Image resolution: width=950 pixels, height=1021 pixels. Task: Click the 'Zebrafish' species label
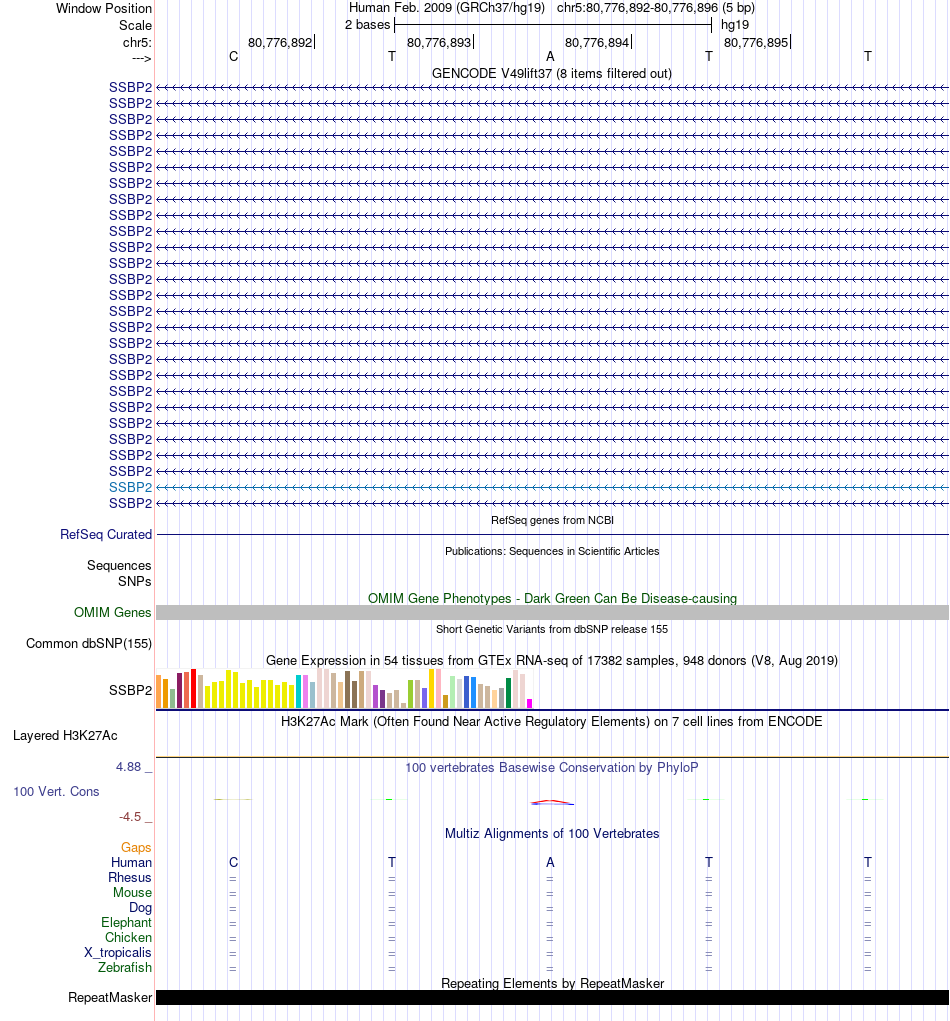click(x=125, y=968)
